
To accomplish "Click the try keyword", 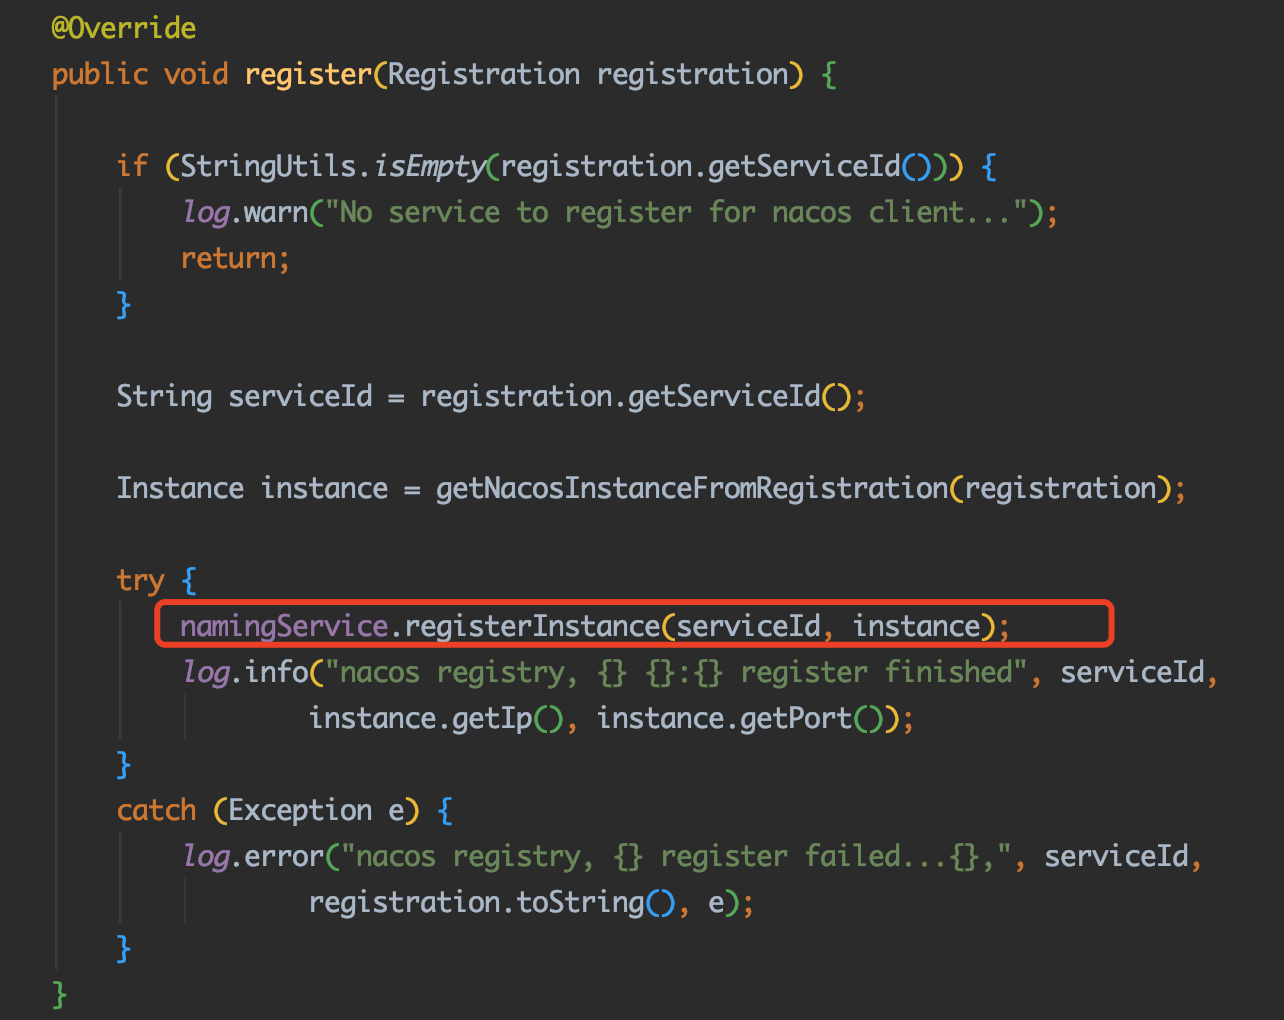I will point(140,580).
